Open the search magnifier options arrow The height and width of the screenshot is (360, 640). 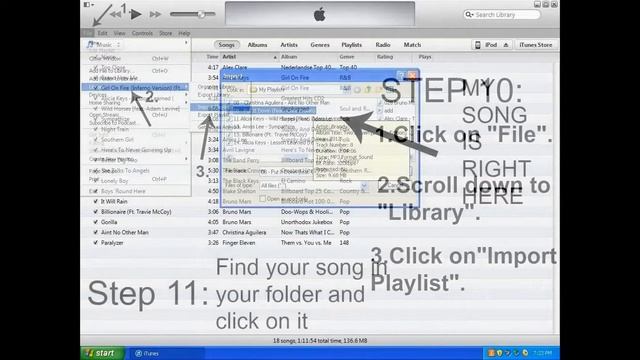(469, 15)
